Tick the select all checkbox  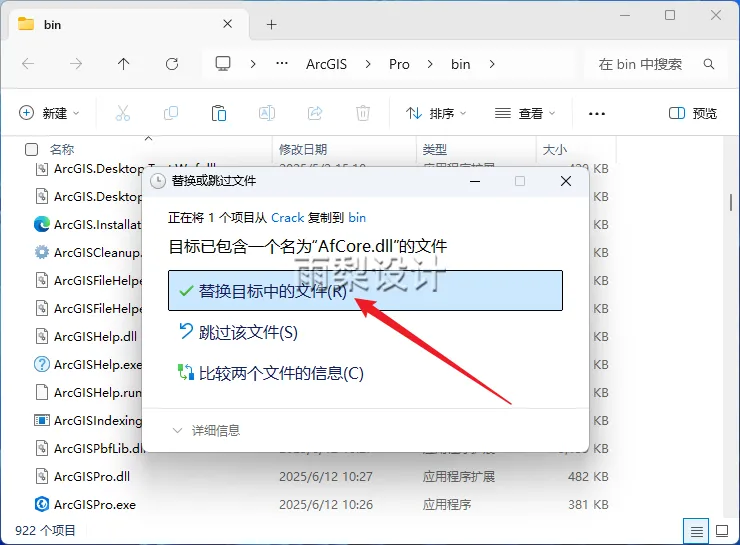pyautogui.click(x=31, y=150)
